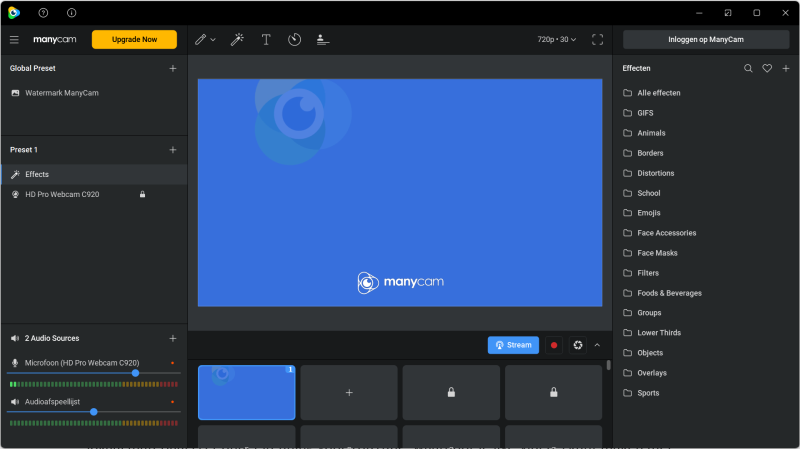Toggle Microfoon orange indicator dot
The width and height of the screenshot is (800, 449).
[x=172, y=363]
